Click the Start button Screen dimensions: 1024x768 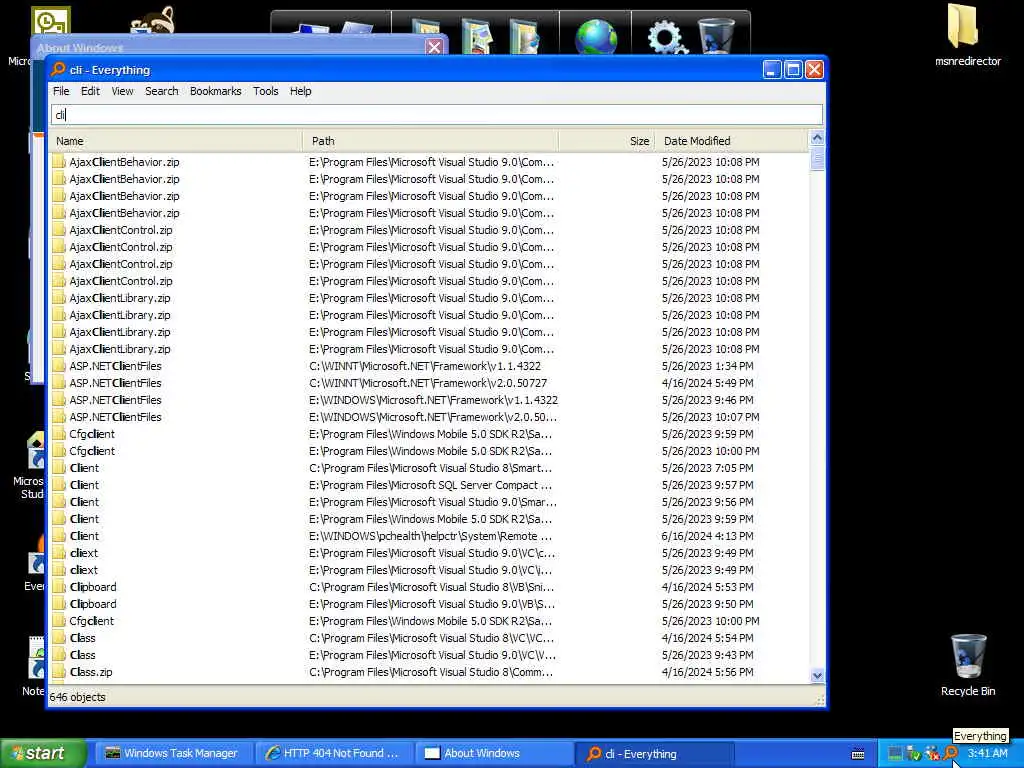click(x=43, y=754)
